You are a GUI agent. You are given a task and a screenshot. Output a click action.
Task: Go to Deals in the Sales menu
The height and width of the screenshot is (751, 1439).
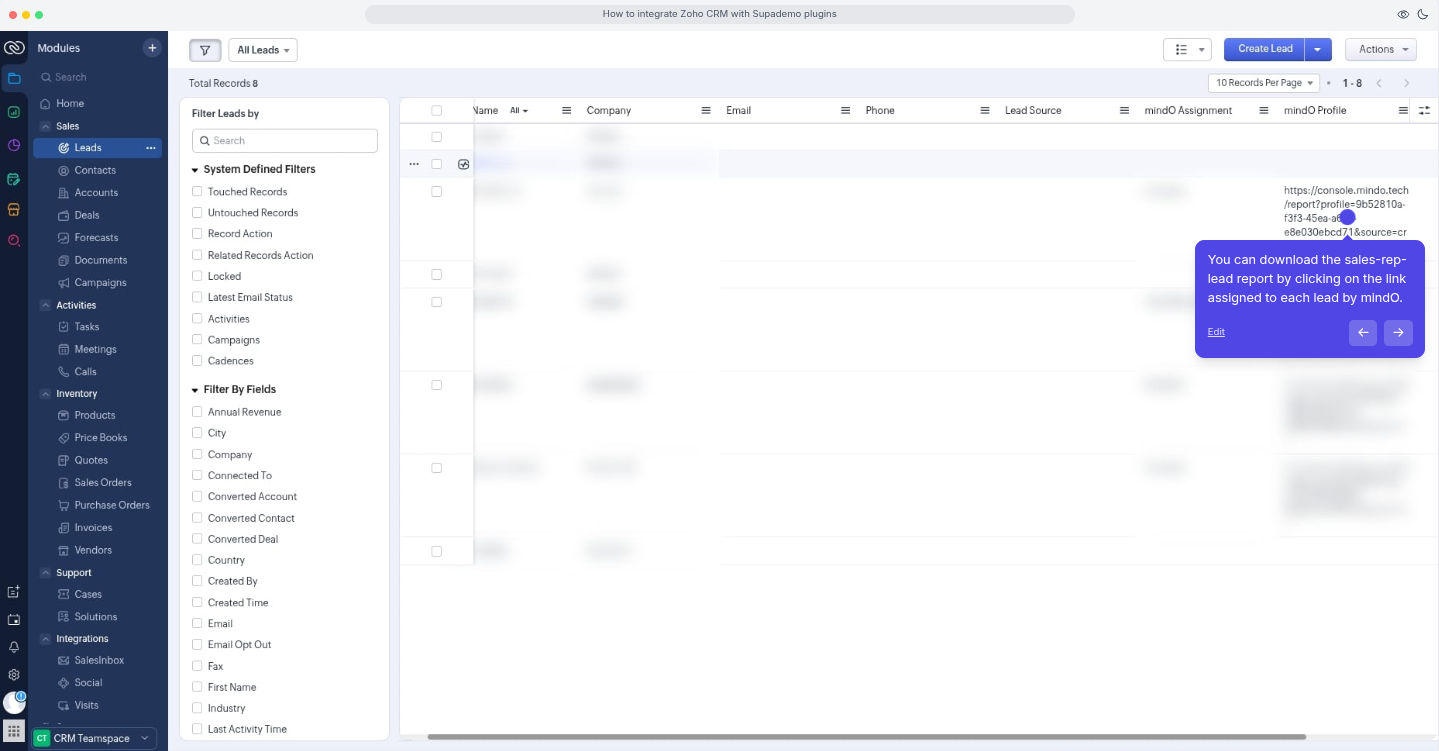coord(87,215)
